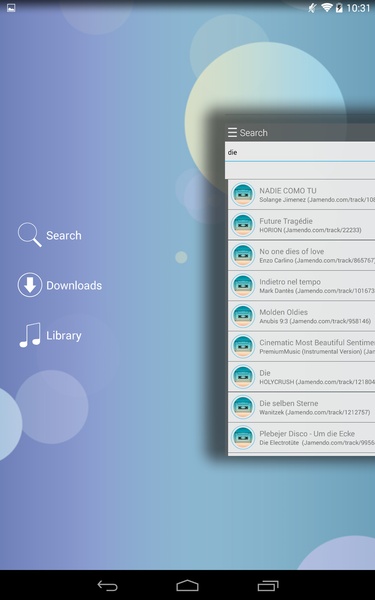The height and width of the screenshot is (600, 375).
Task: Click the Library music note icon
Action: point(30,335)
